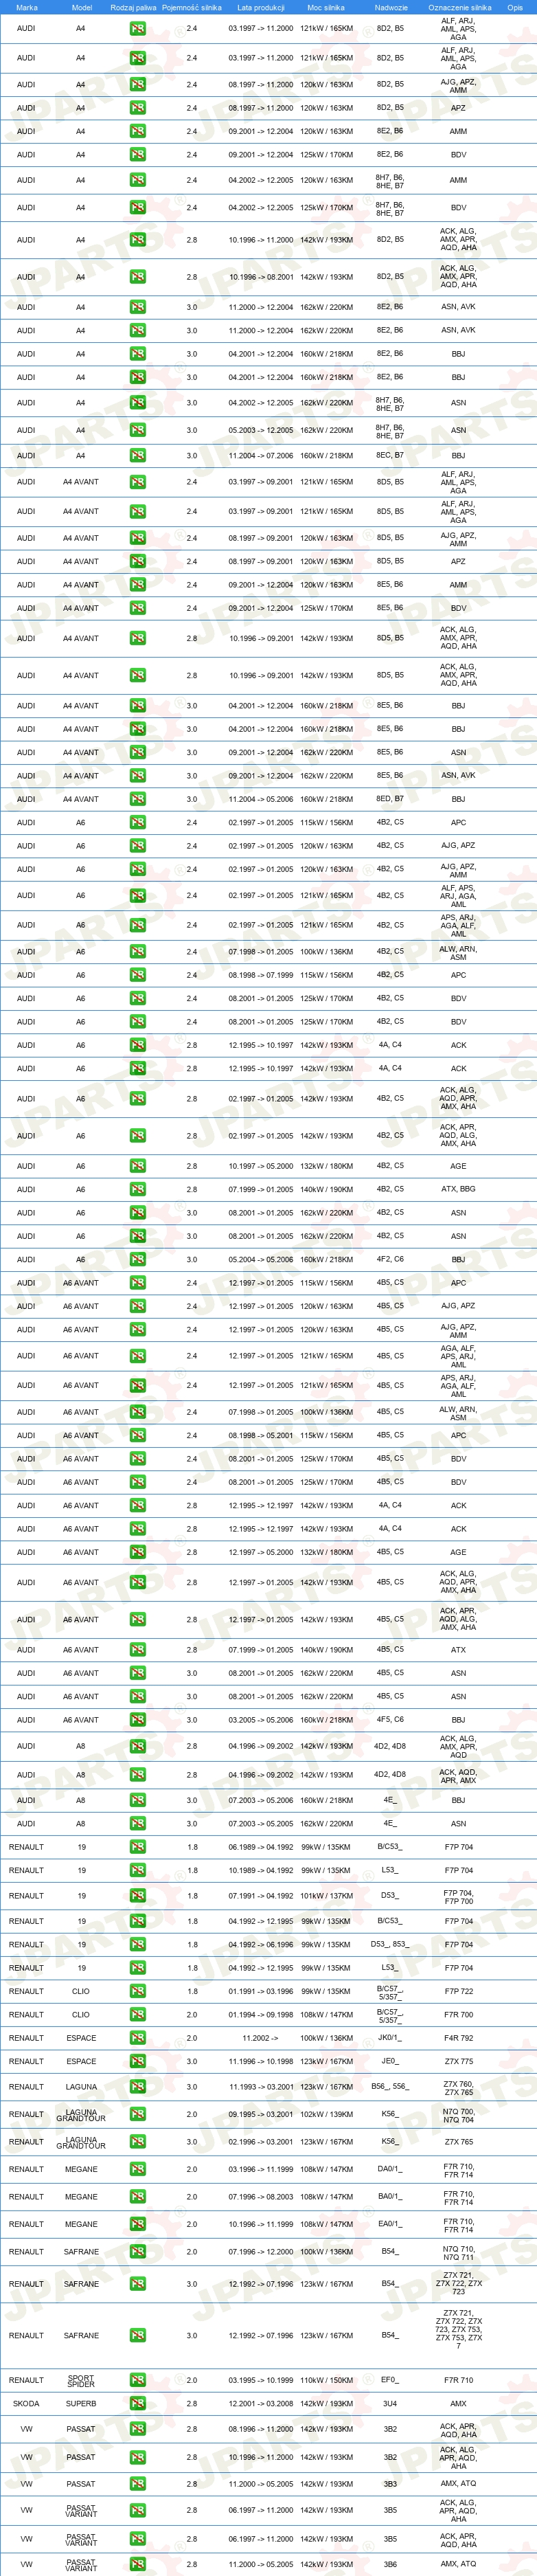This screenshot has width=537, height=2576.
Task: Click the fuel icon in the SAFRANE 2.0 row
Action: click(137, 2252)
